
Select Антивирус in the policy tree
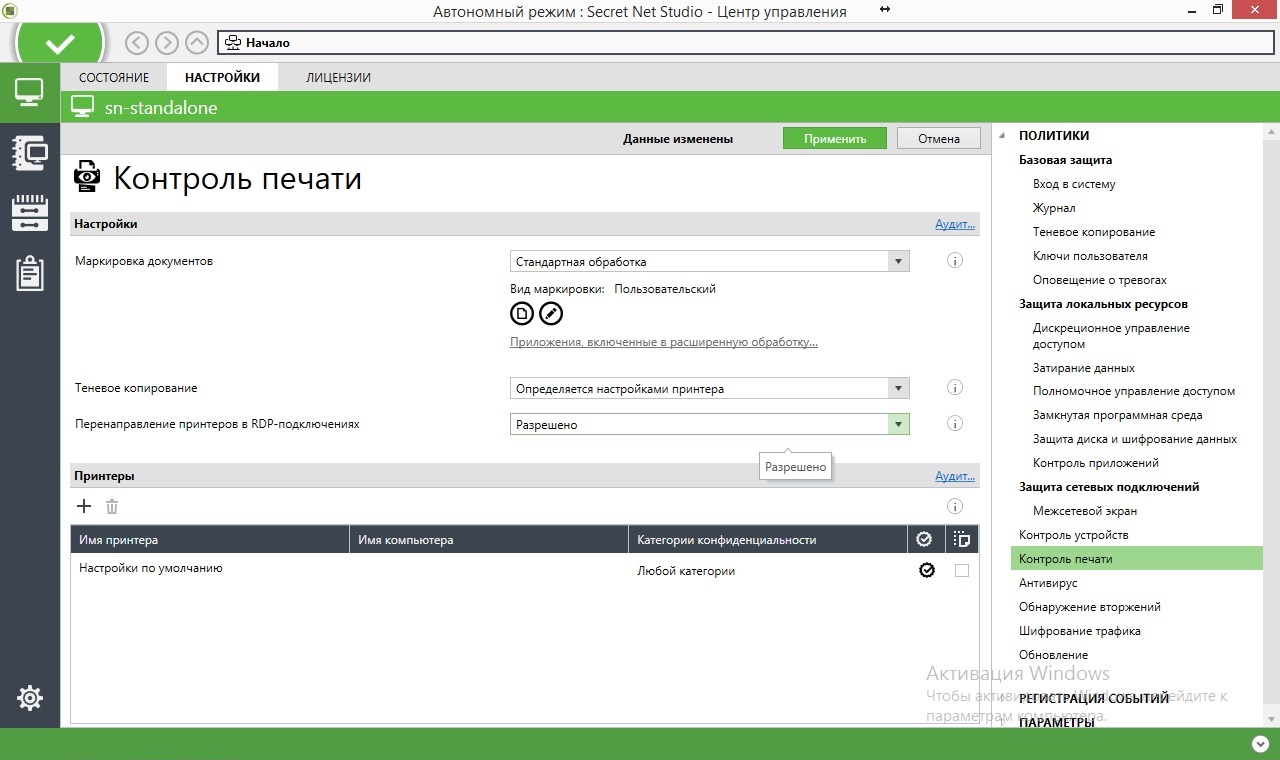1048,583
